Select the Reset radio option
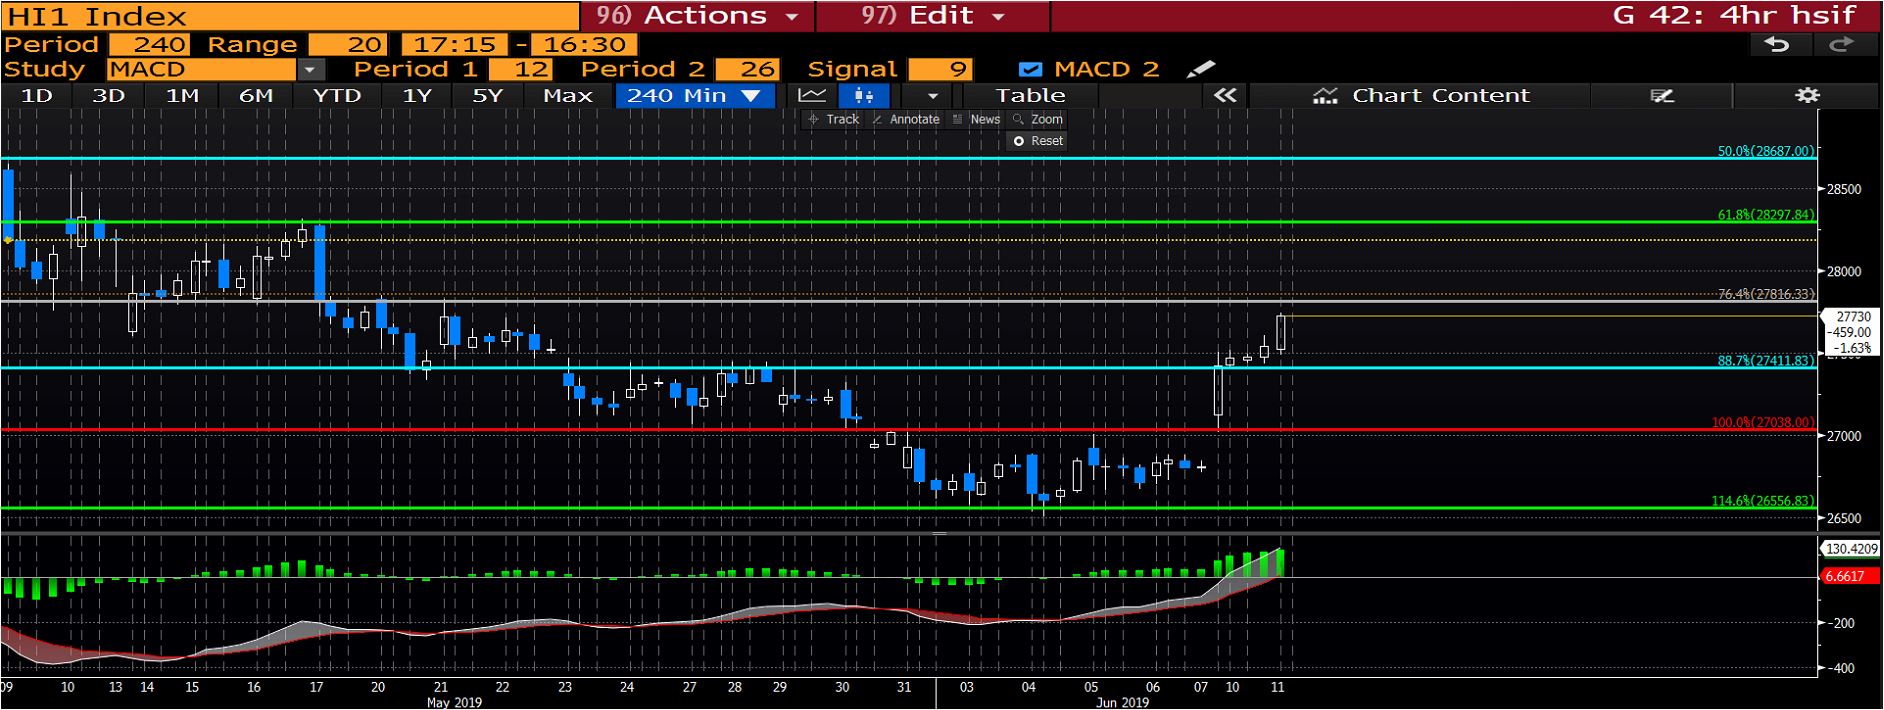The image size is (1884, 710). 1019,141
